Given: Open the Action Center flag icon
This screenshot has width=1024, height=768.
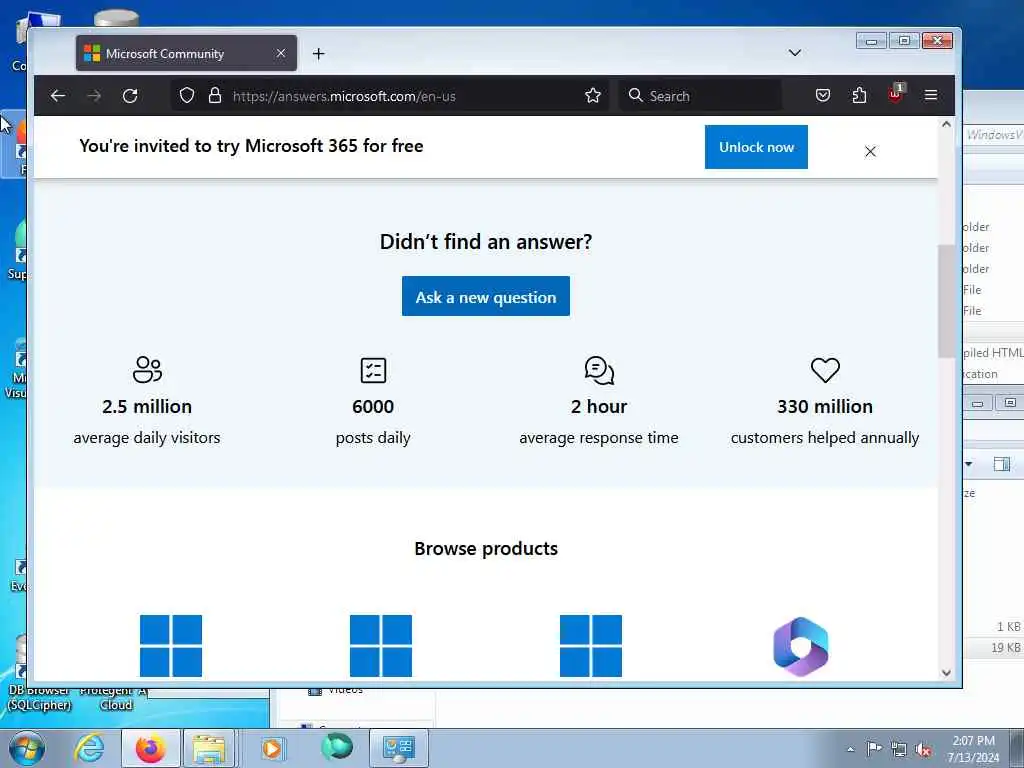Looking at the screenshot, I should 874,749.
